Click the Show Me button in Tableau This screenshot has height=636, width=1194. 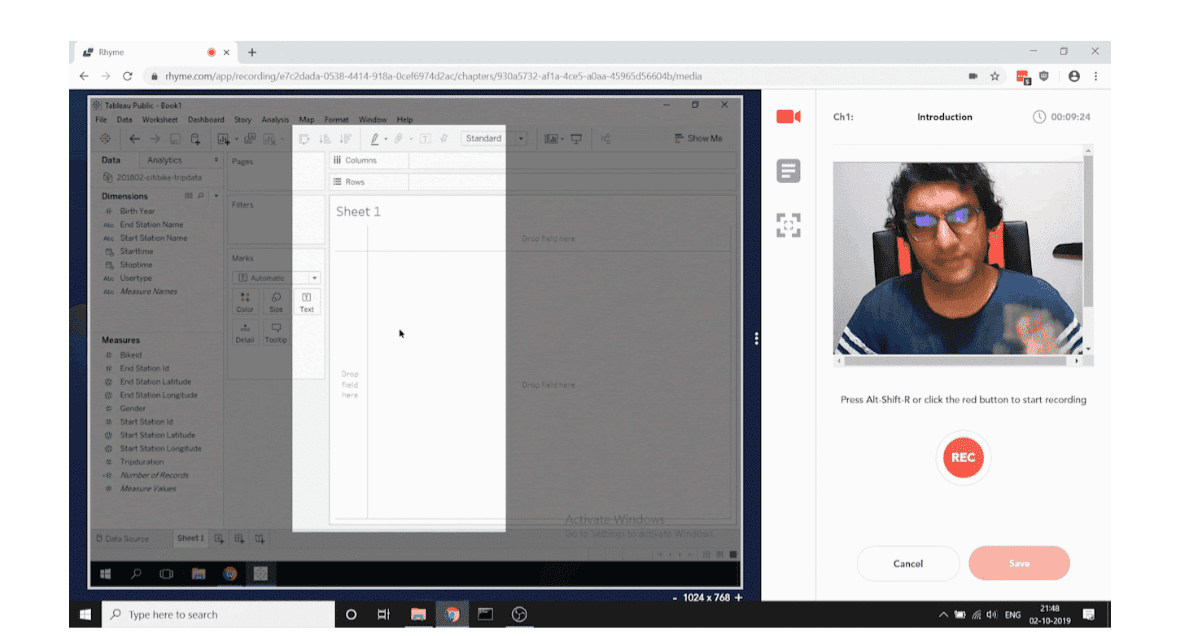click(x=698, y=139)
